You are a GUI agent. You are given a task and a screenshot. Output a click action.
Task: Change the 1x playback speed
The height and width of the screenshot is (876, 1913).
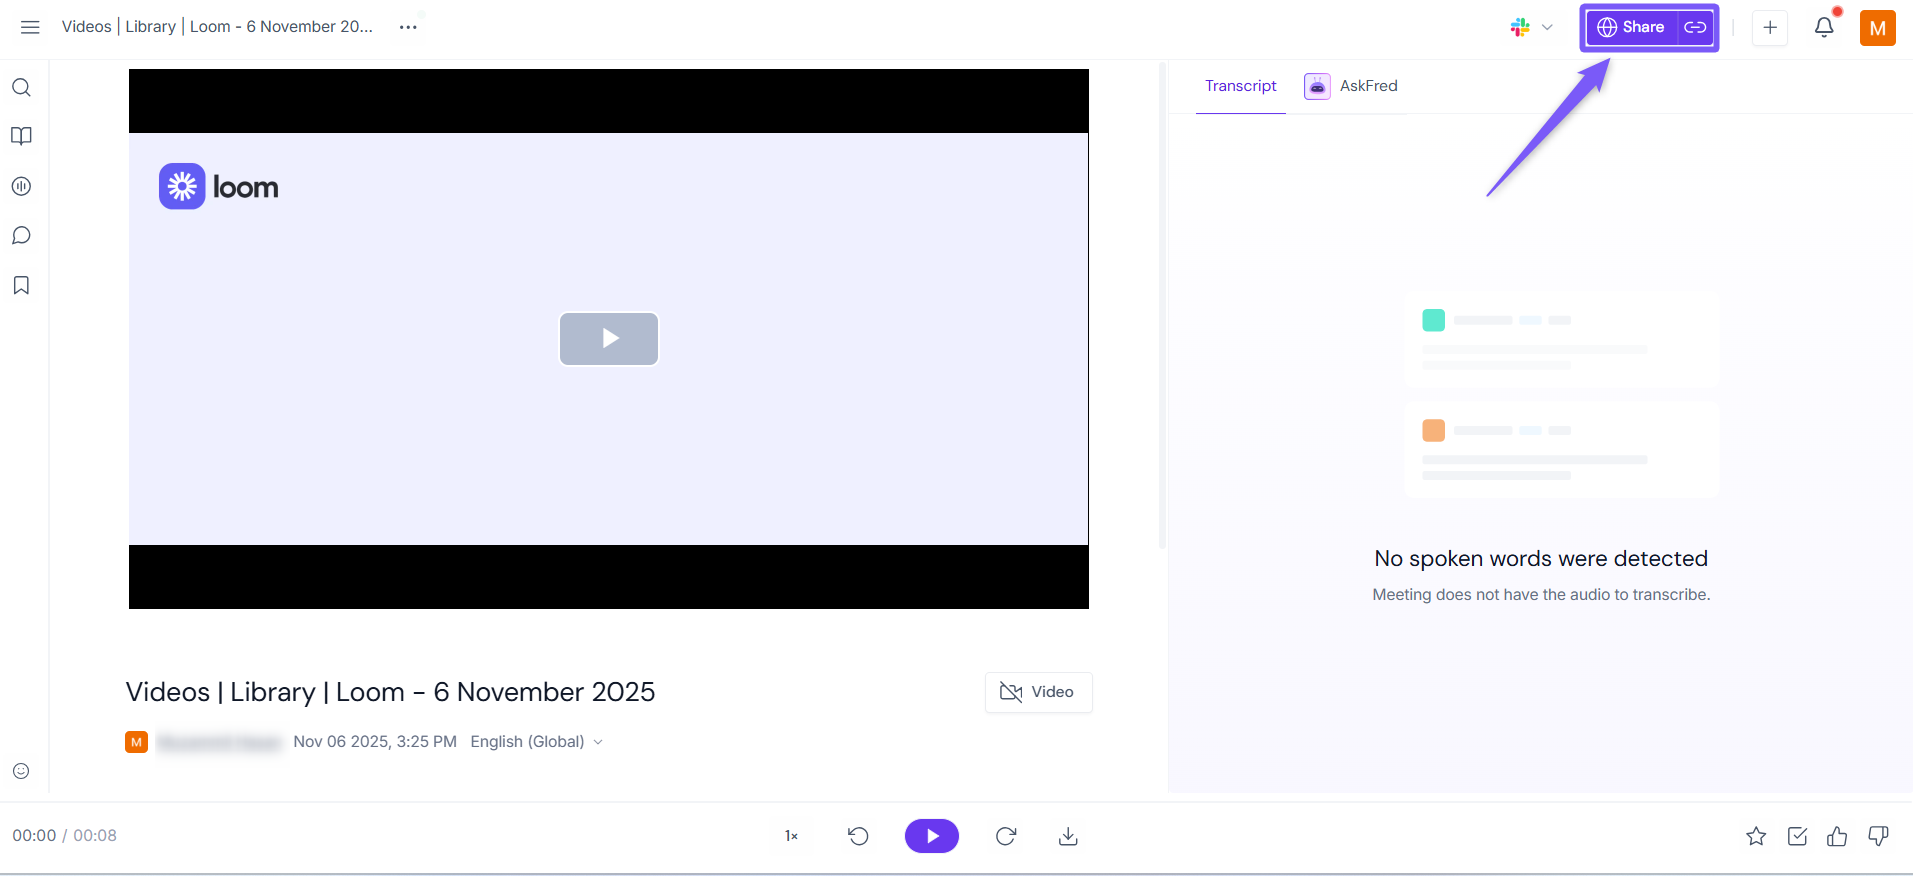coord(791,836)
